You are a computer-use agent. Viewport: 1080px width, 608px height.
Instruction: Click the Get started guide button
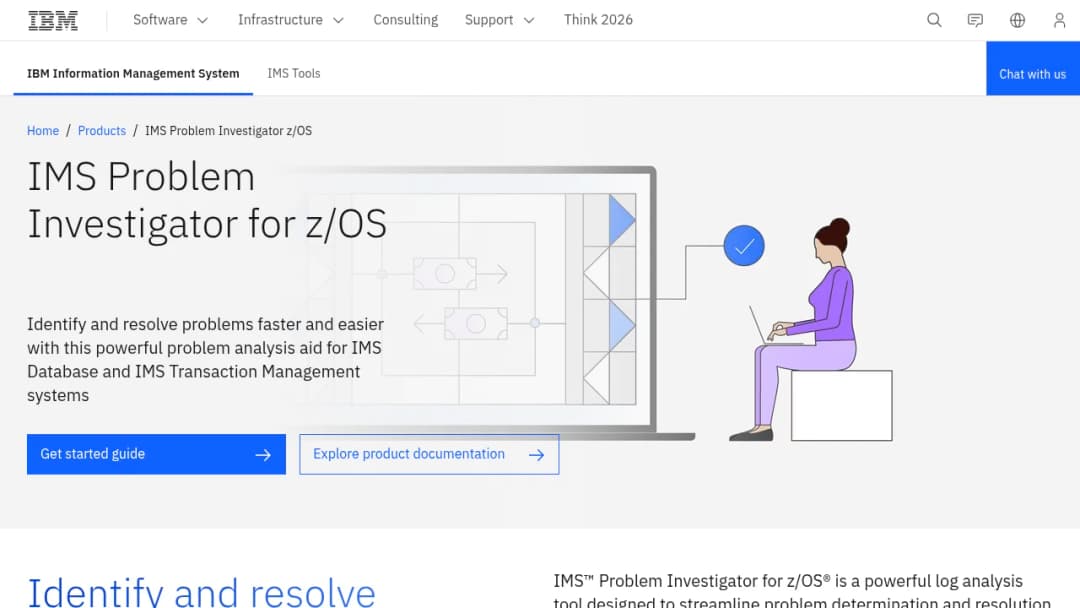[x=156, y=454]
